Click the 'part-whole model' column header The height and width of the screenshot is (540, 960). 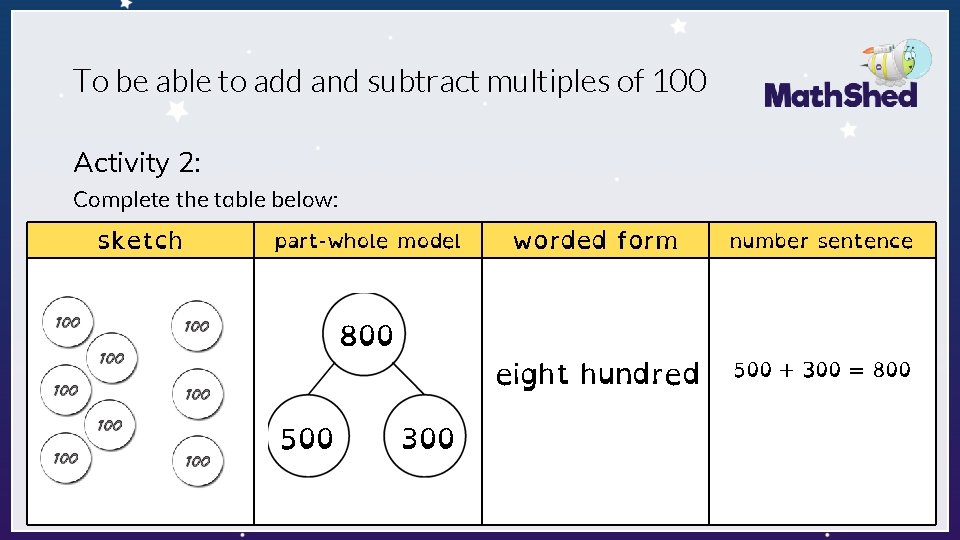(367, 240)
